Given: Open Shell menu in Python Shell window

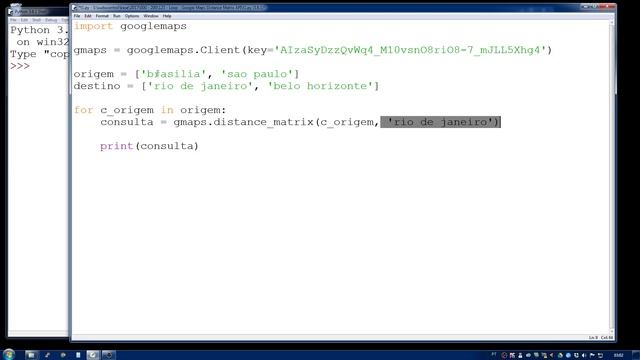Looking at the screenshot, I should pos(37,20).
